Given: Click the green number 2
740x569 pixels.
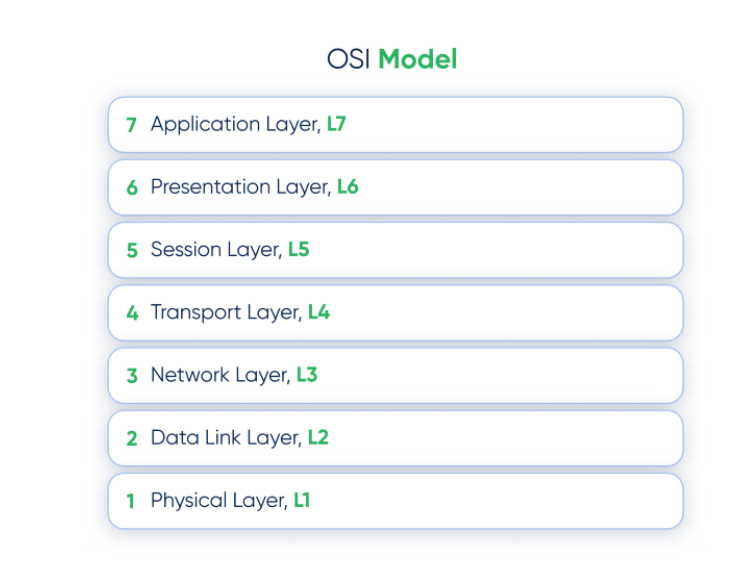Looking at the screenshot, I should (x=132, y=439).
